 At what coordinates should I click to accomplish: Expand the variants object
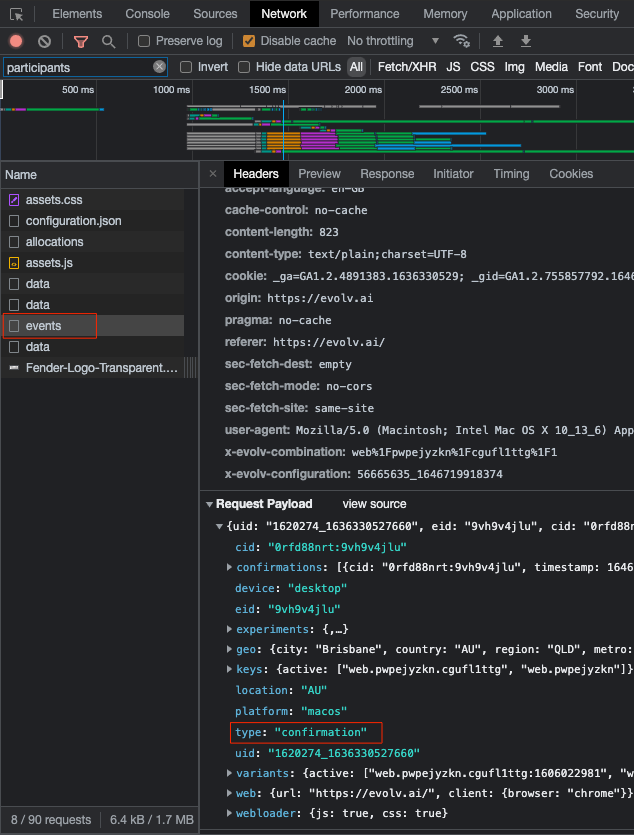coord(229,773)
